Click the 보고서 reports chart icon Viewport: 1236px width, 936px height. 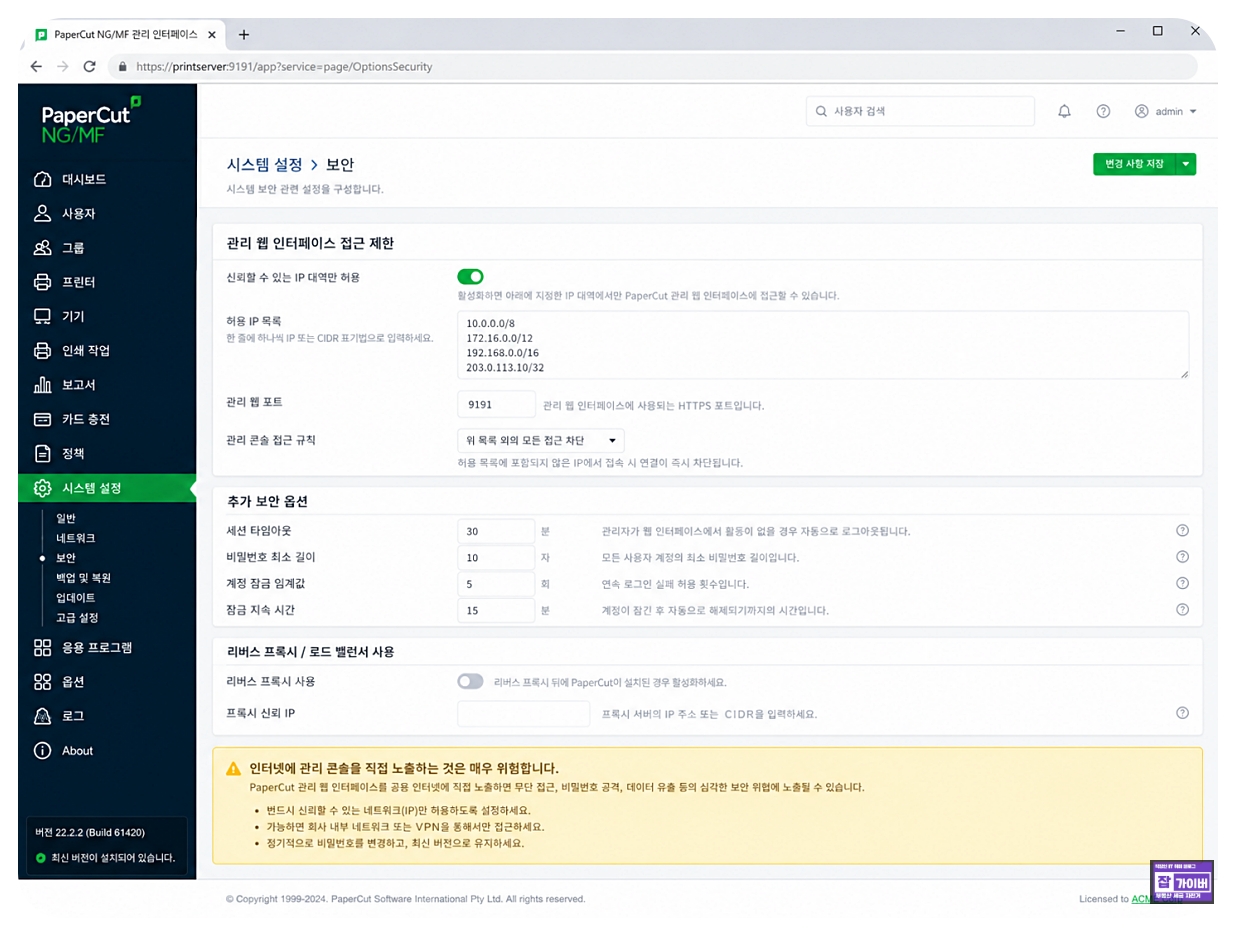pyautogui.click(x=42, y=385)
